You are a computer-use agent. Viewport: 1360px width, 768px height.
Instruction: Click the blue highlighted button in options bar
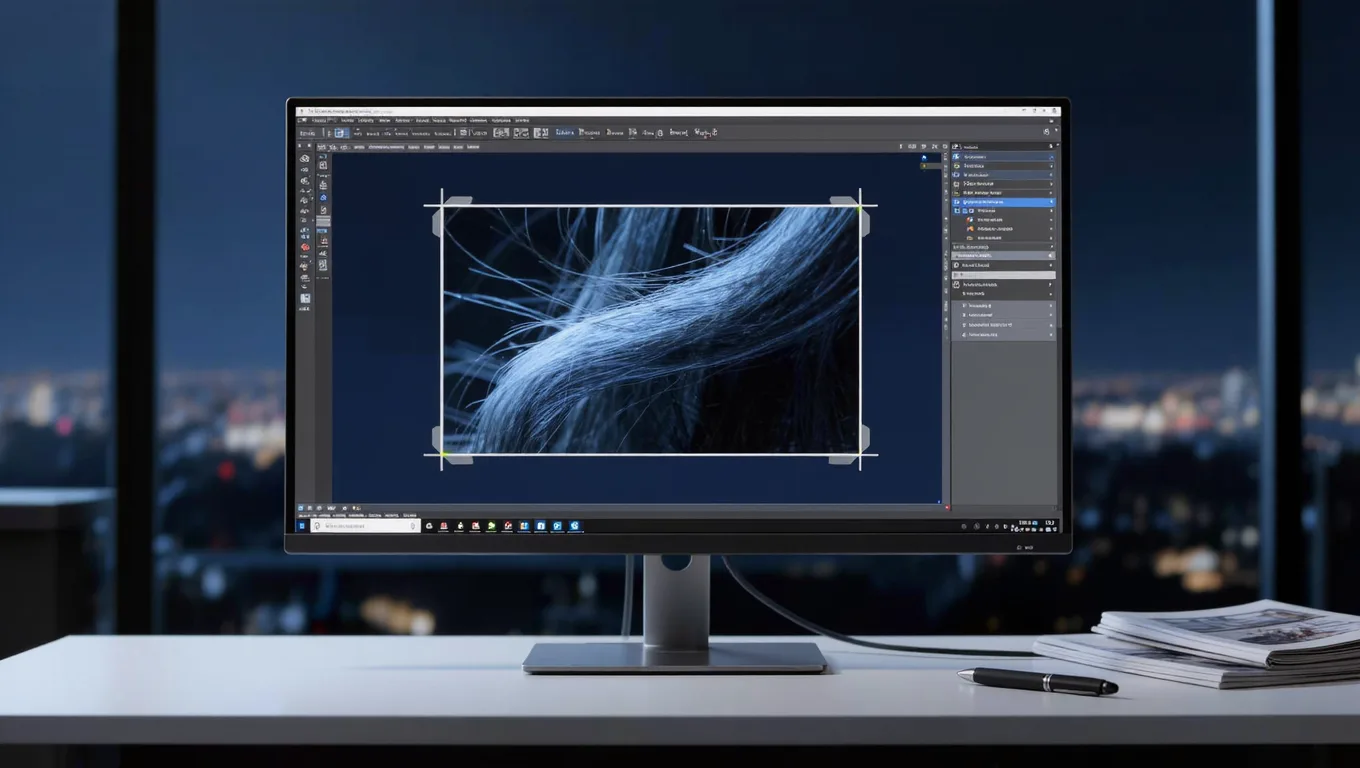click(341, 132)
